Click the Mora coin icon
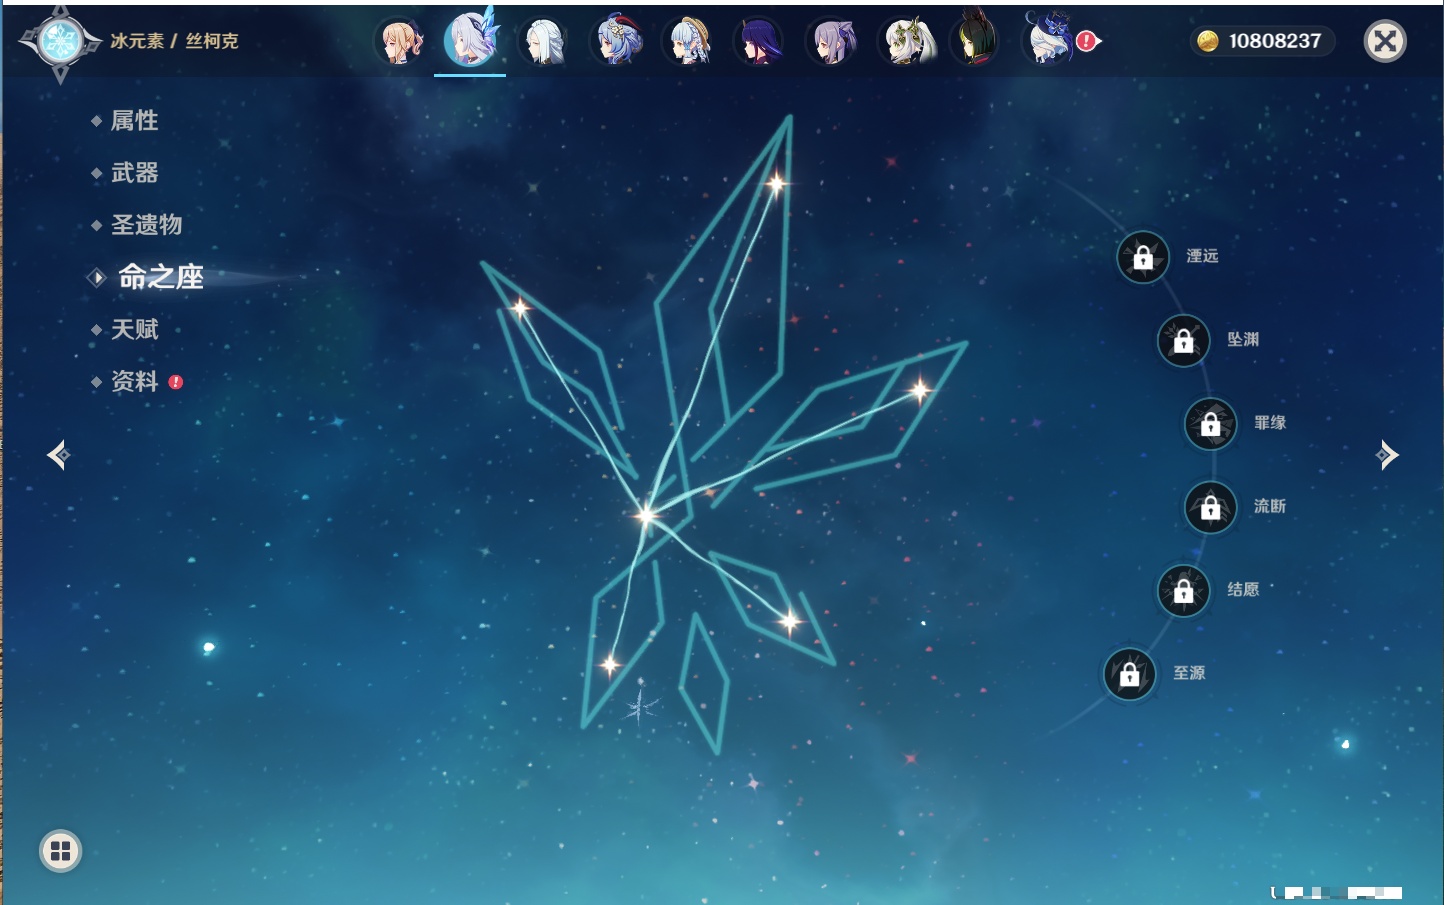This screenshot has width=1444, height=905. pos(1208,41)
